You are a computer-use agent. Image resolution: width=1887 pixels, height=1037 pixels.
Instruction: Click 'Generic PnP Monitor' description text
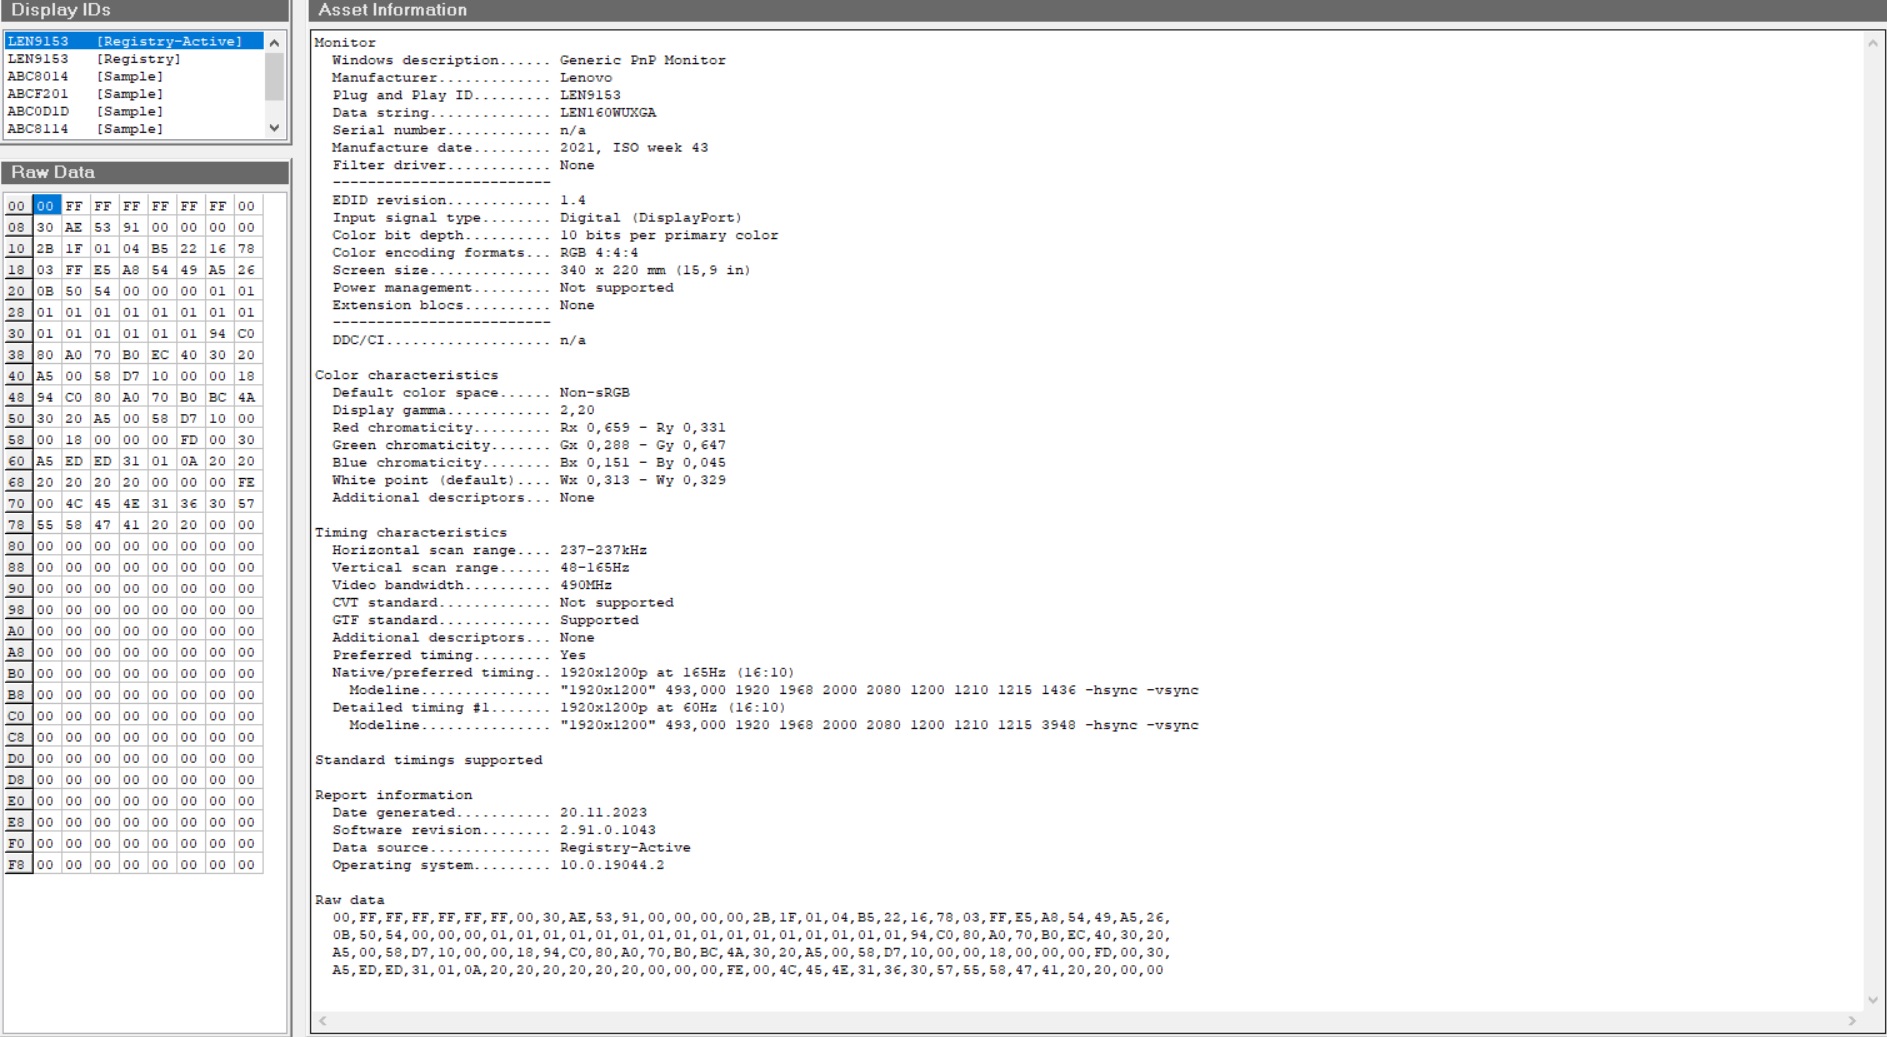[x=643, y=60]
